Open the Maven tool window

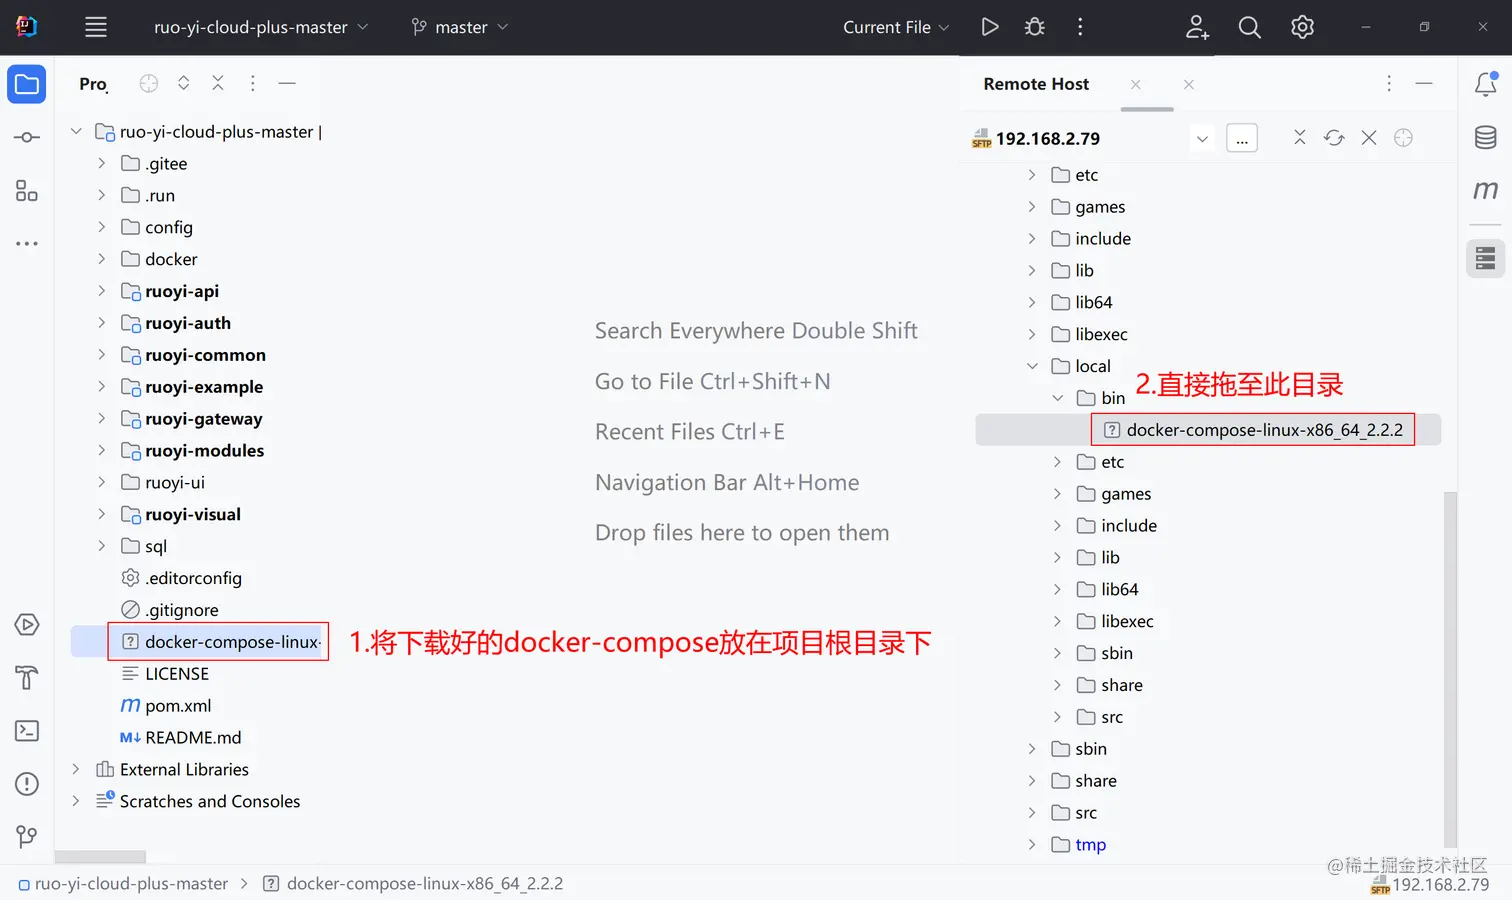pos(1486,189)
